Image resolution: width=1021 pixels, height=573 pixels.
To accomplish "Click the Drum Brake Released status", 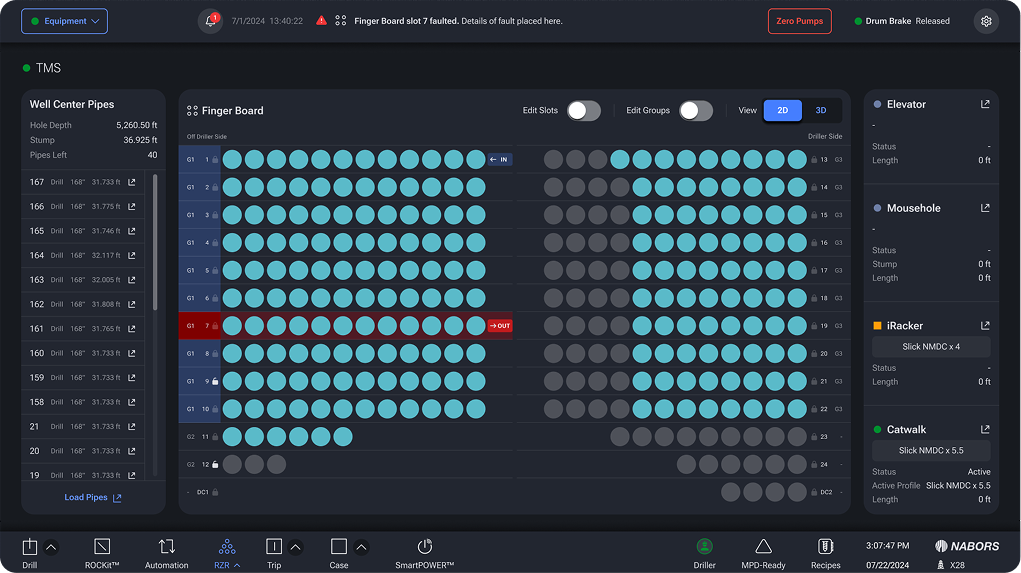I will pyautogui.click(x=902, y=21).
